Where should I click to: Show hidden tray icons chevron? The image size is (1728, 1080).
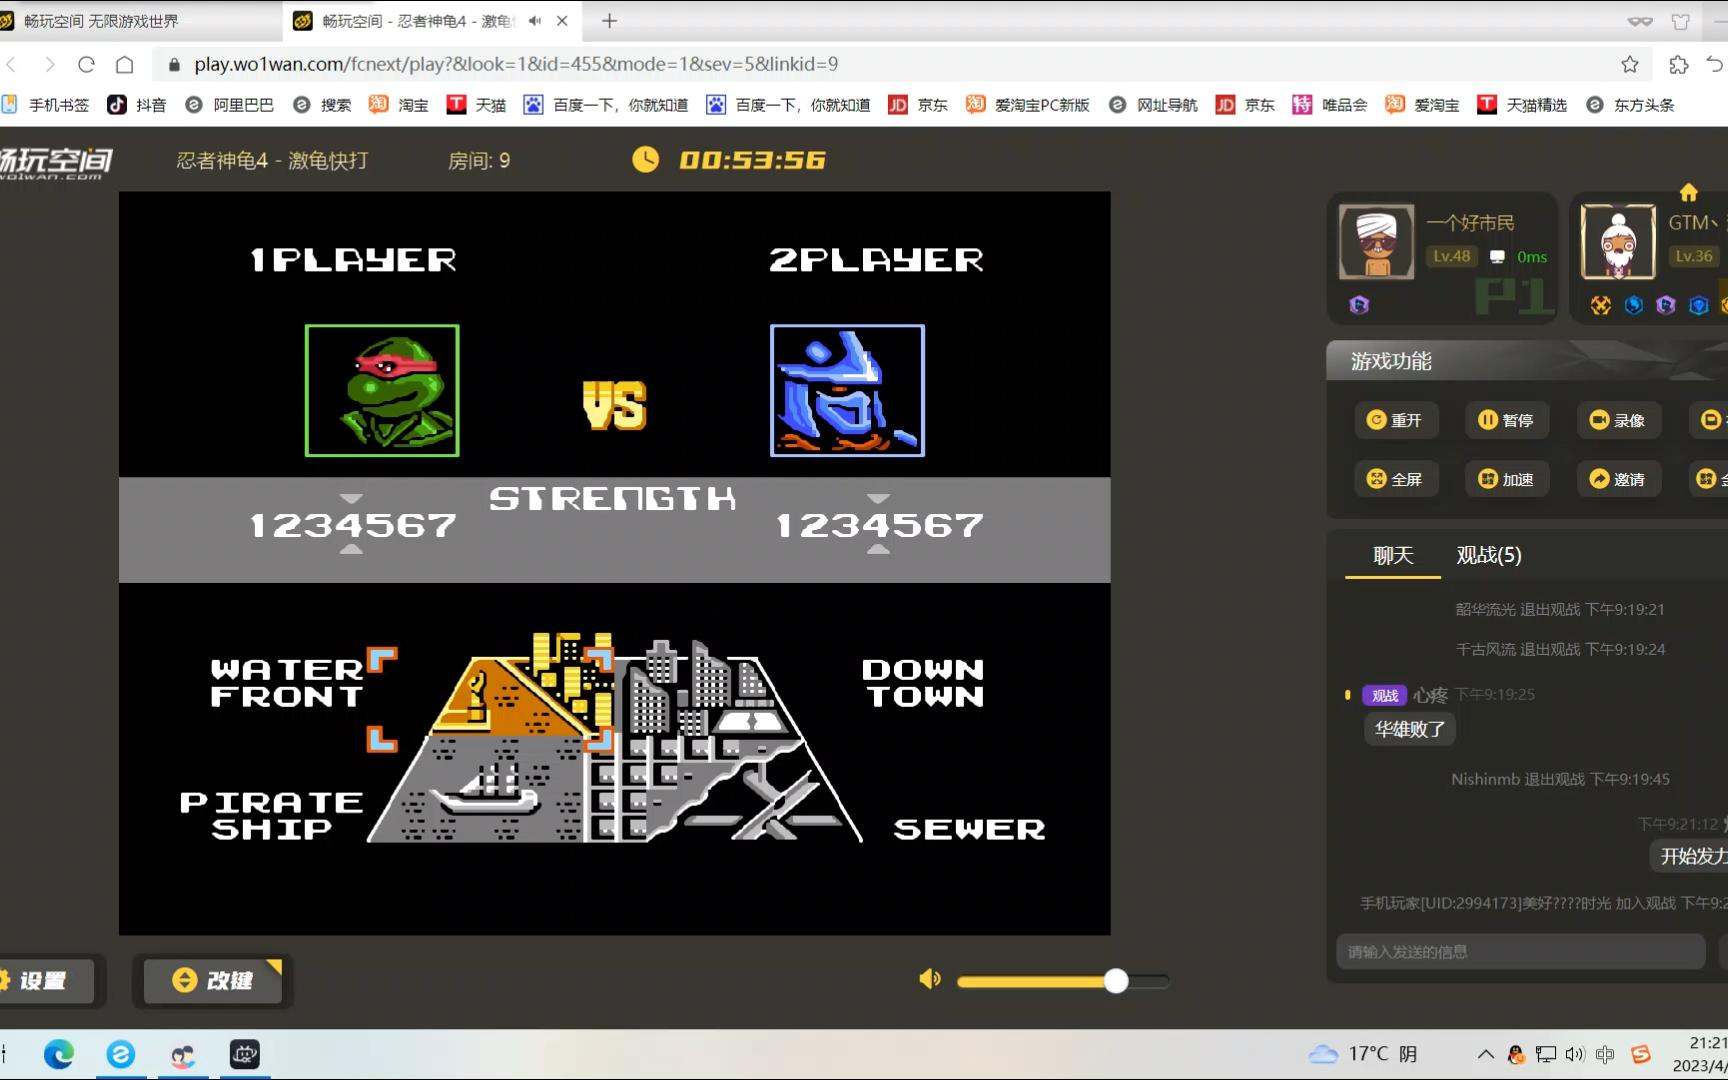click(x=1486, y=1054)
